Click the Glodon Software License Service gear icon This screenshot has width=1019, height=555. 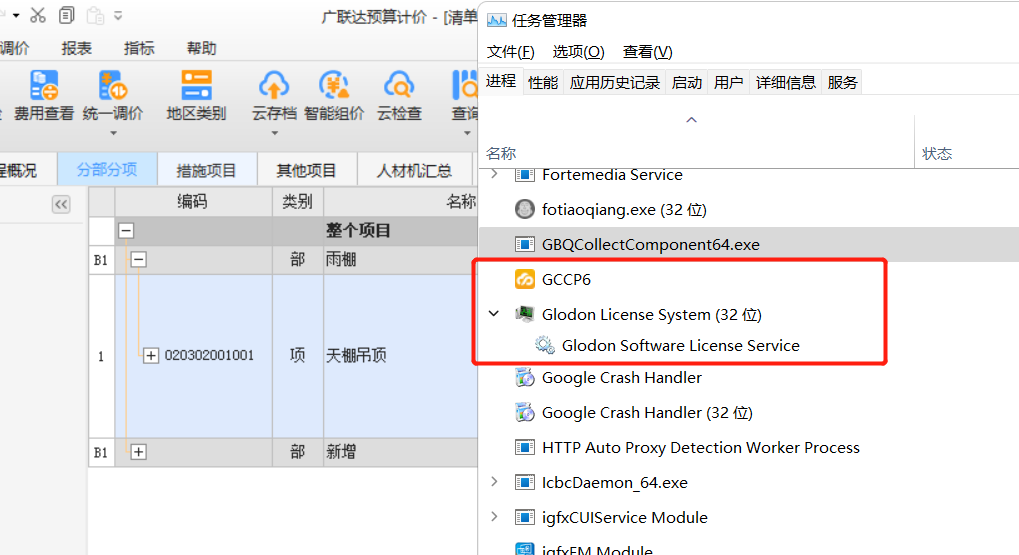(544, 345)
